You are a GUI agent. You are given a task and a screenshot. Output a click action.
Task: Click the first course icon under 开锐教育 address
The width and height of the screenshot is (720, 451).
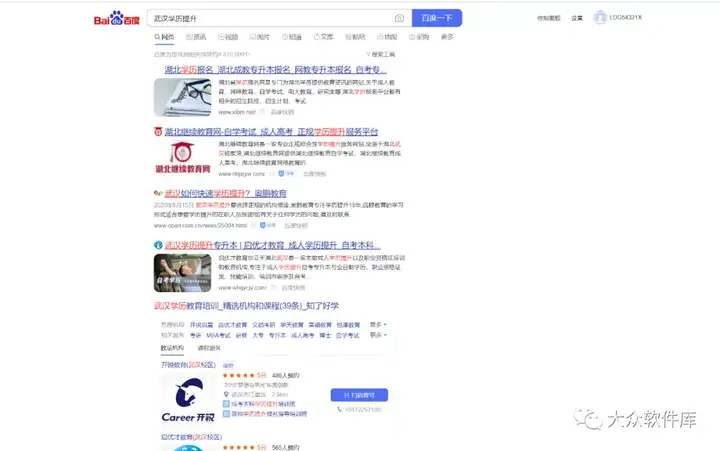226,404
